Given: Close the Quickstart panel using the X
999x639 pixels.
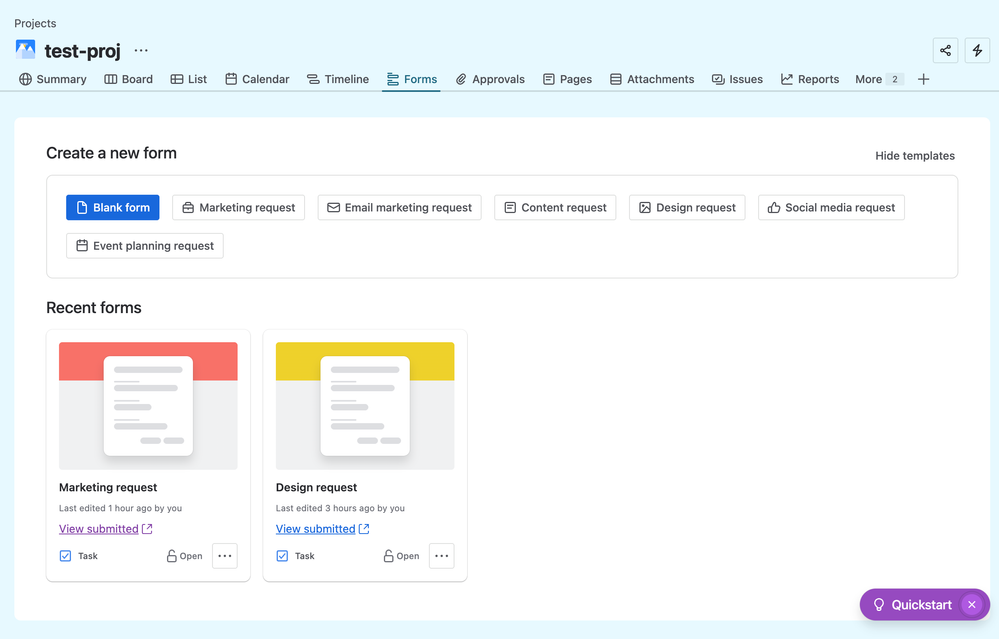Looking at the screenshot, I should 971,605.
